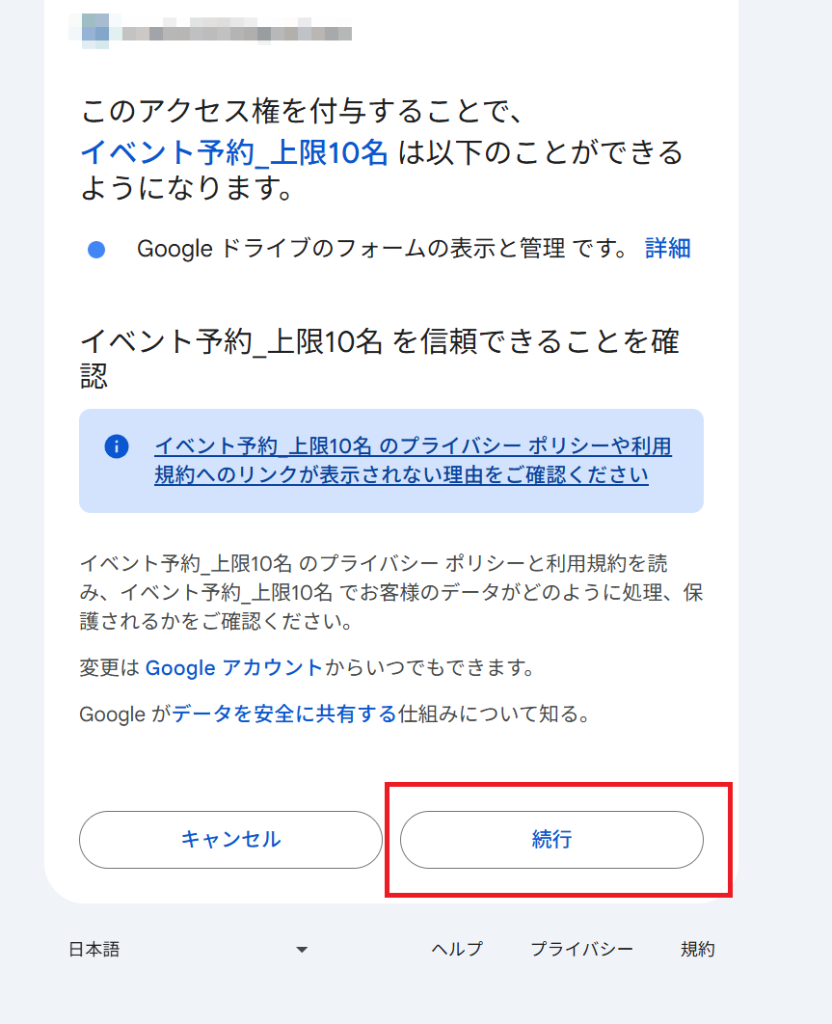Screen dimensions: 832x1024
Task: Follow the データを安全に共有する link
Action: [x=285, y=714]
